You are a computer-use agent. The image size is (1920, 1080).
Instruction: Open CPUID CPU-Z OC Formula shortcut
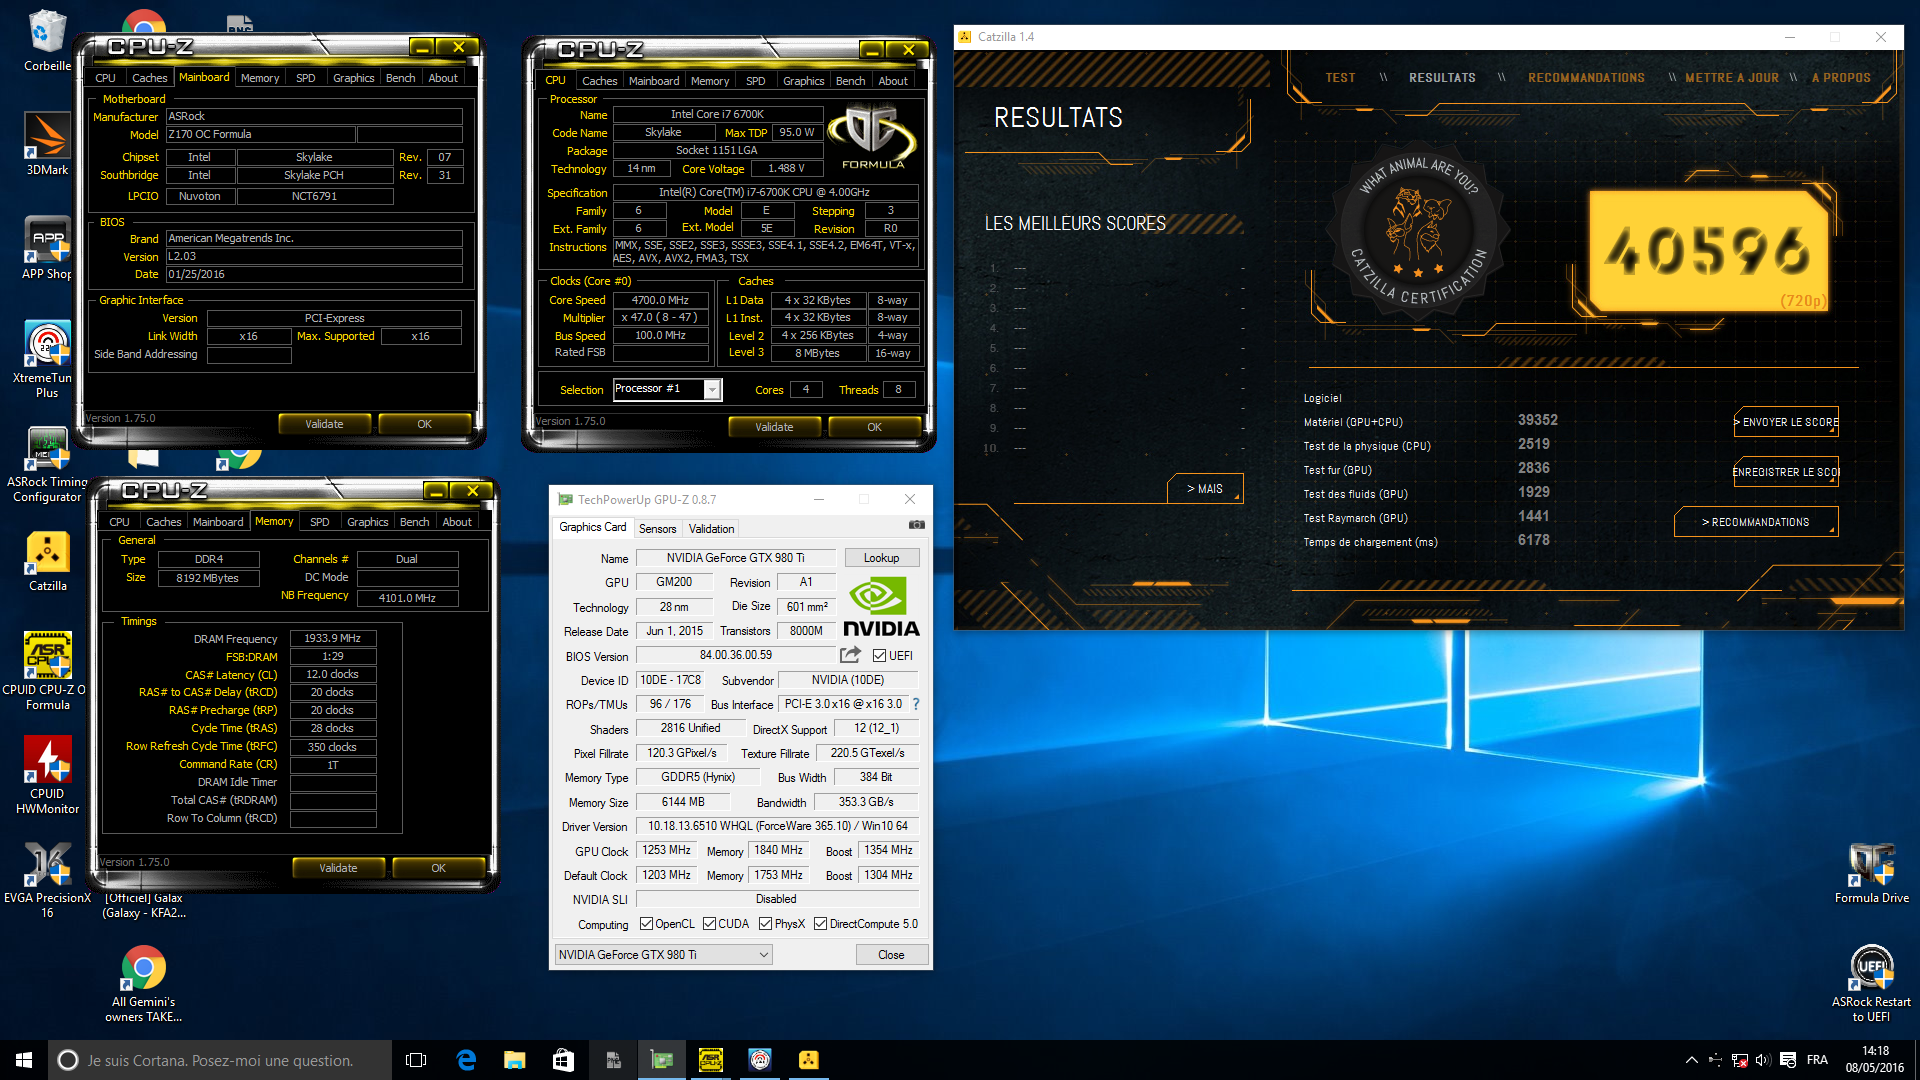click(x=47, y=671)
